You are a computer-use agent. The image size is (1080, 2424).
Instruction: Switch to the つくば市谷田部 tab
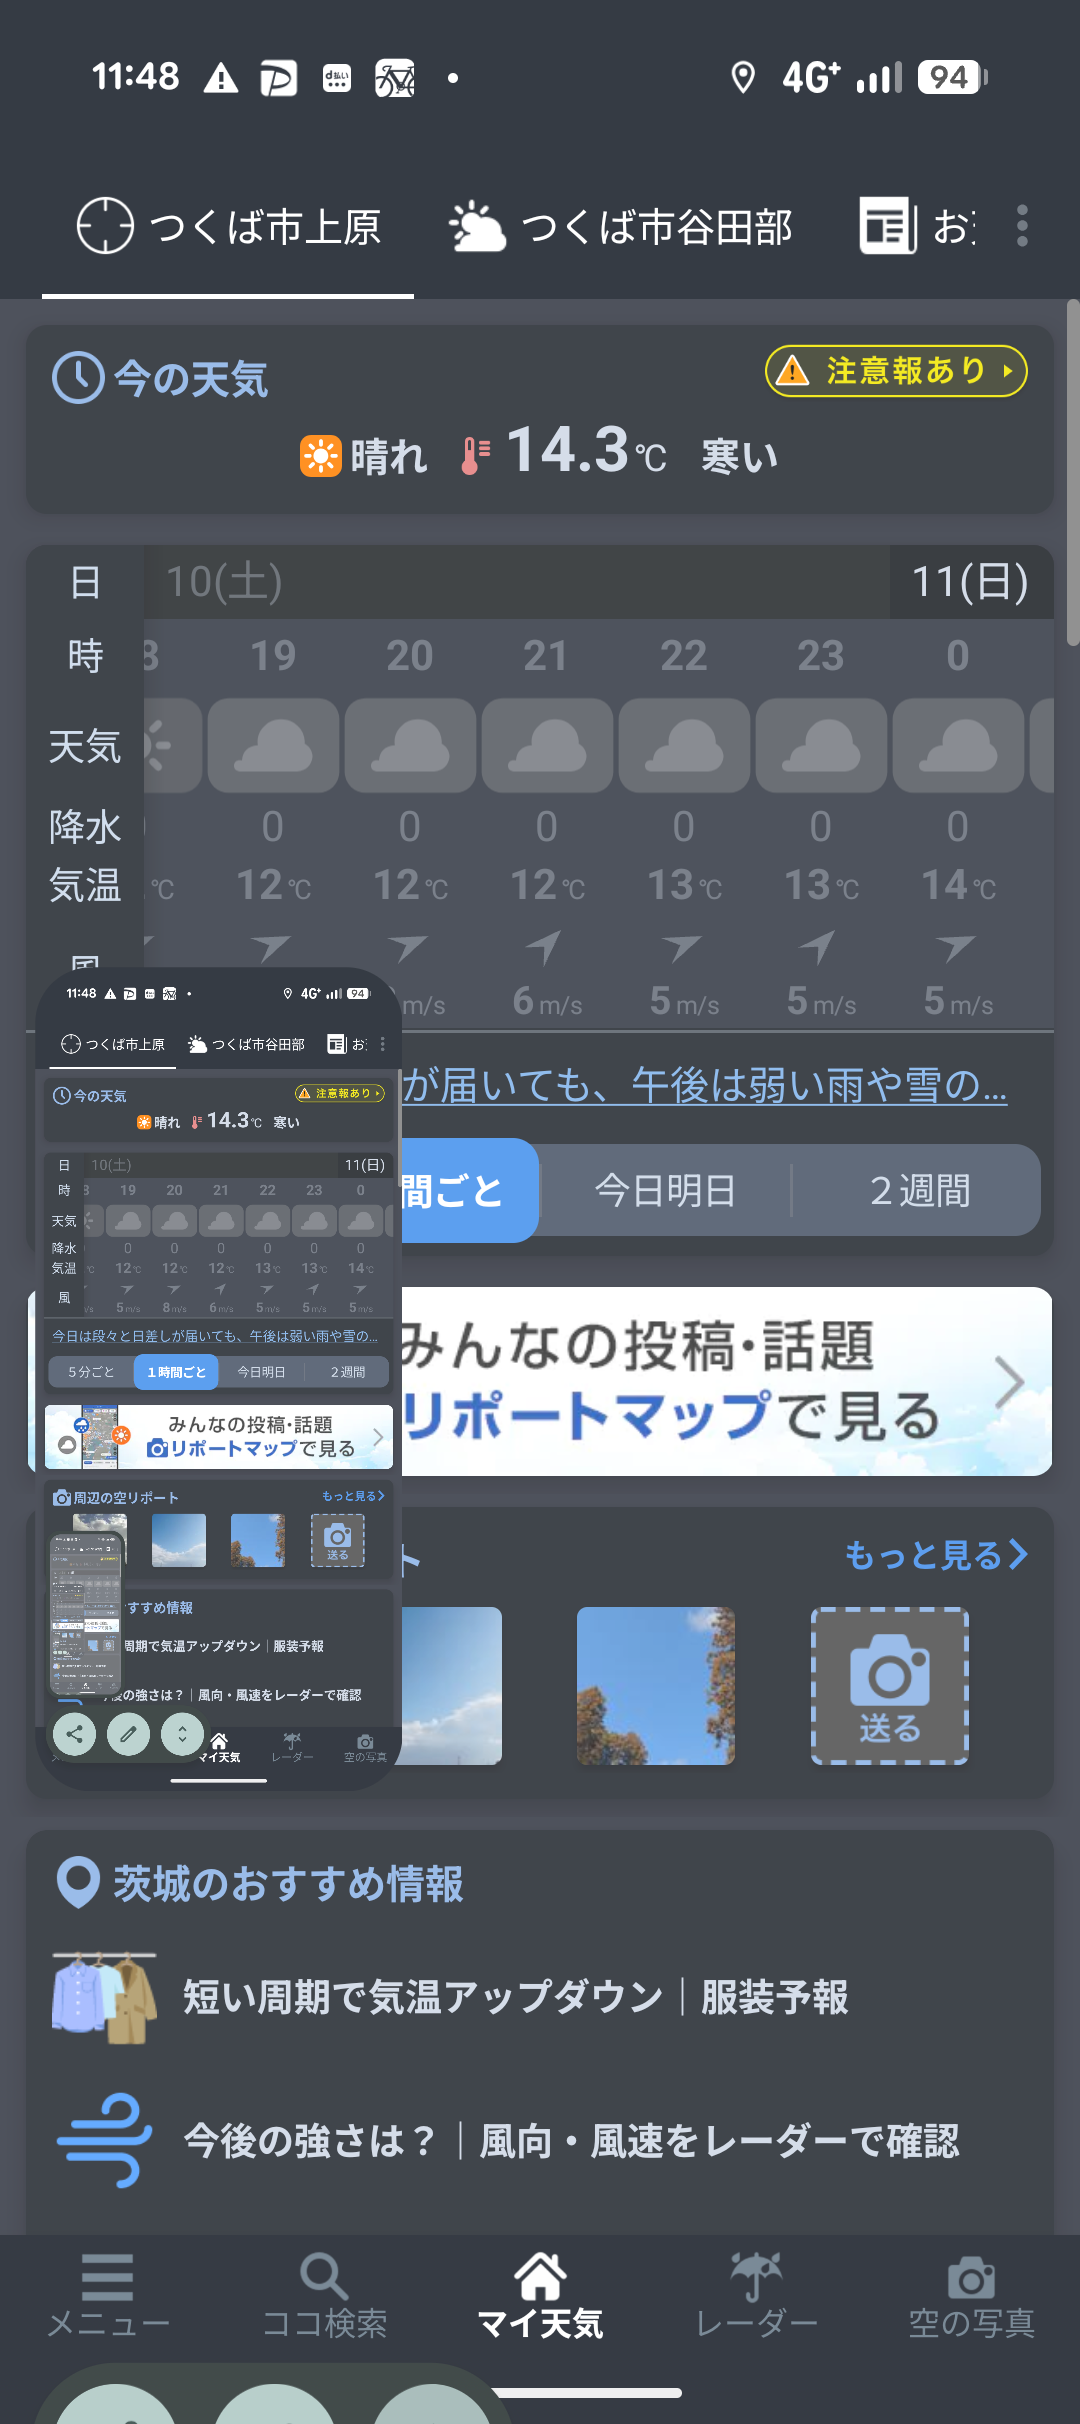pyautogui.click(x=622, y=228)
